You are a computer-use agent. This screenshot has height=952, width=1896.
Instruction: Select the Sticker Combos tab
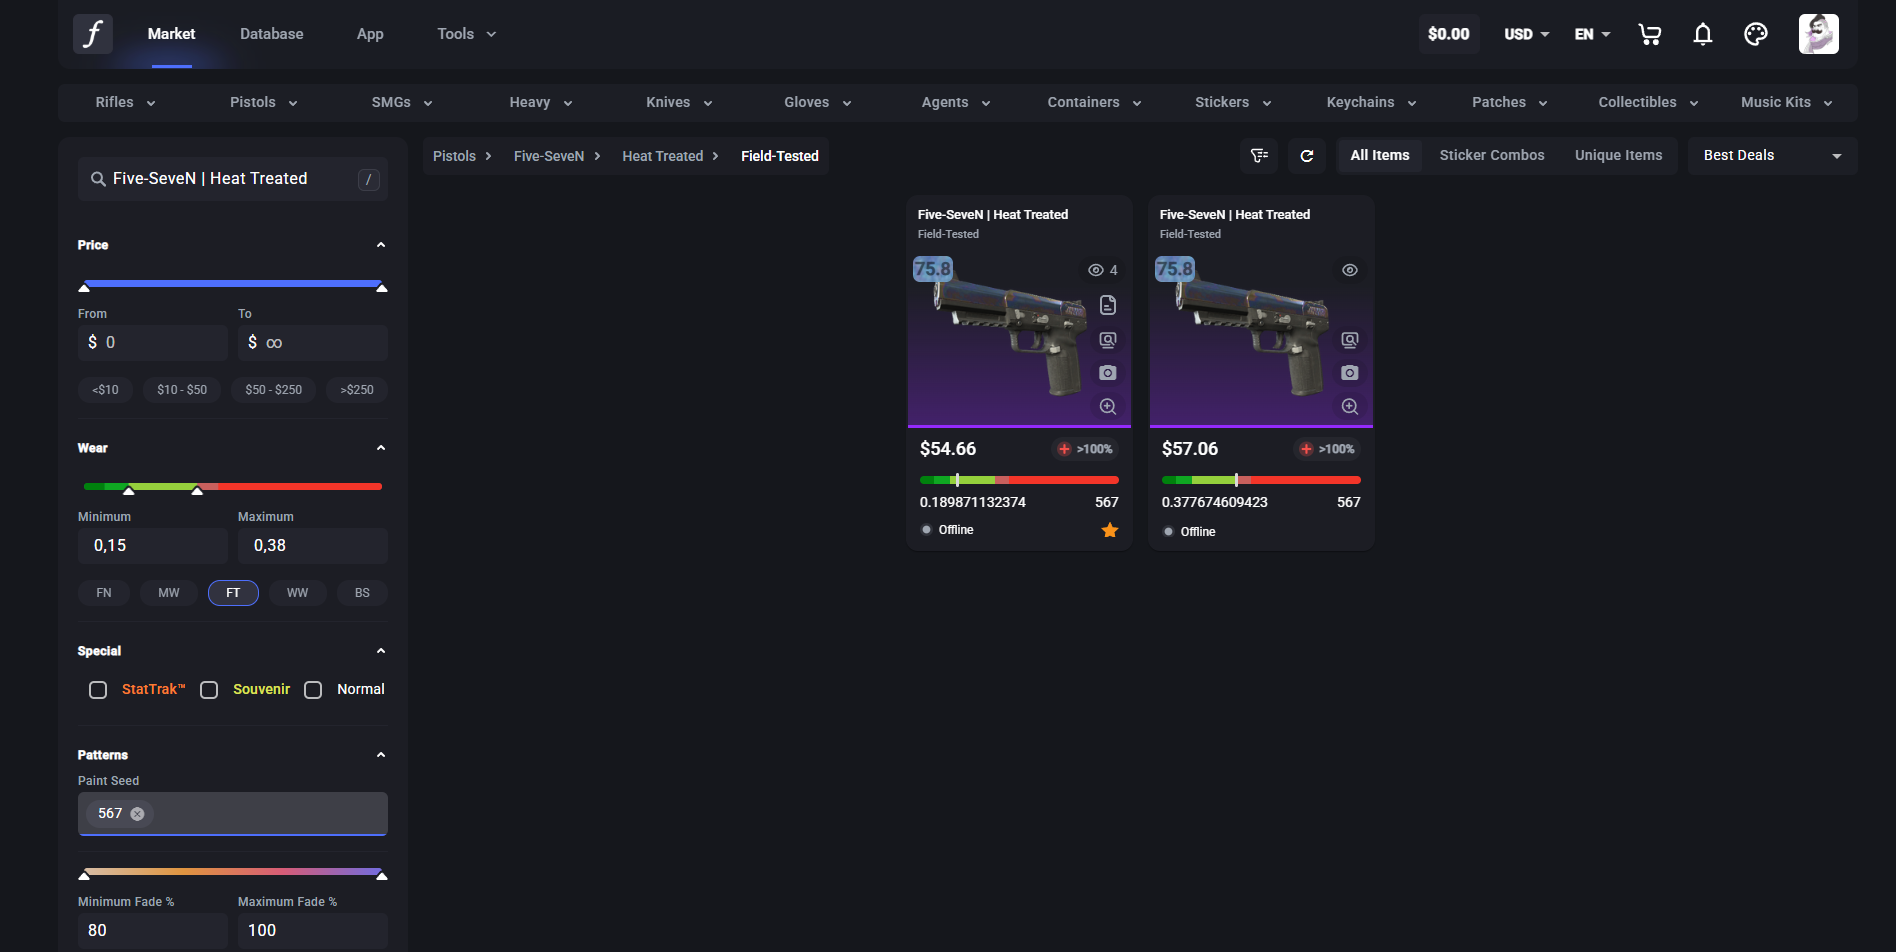pos(1492,156)
